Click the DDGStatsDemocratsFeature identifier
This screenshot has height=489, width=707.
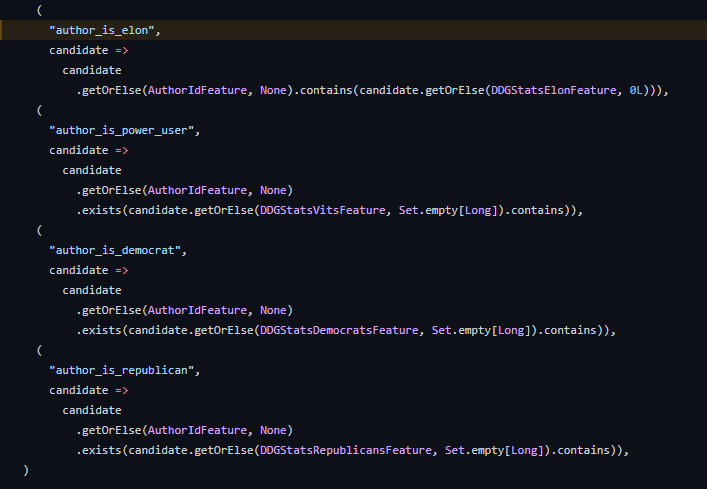(x=339, y=330)
